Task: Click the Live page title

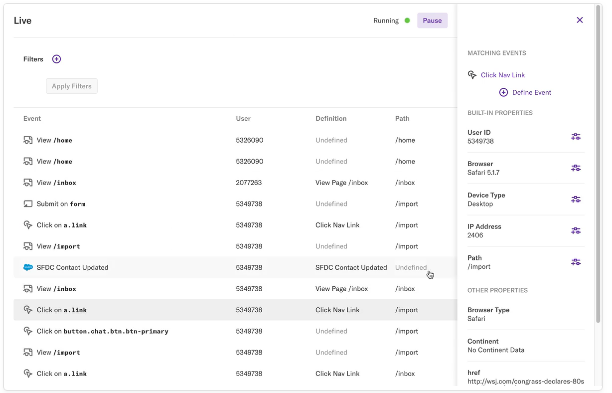Action: (x=23, y=21)
